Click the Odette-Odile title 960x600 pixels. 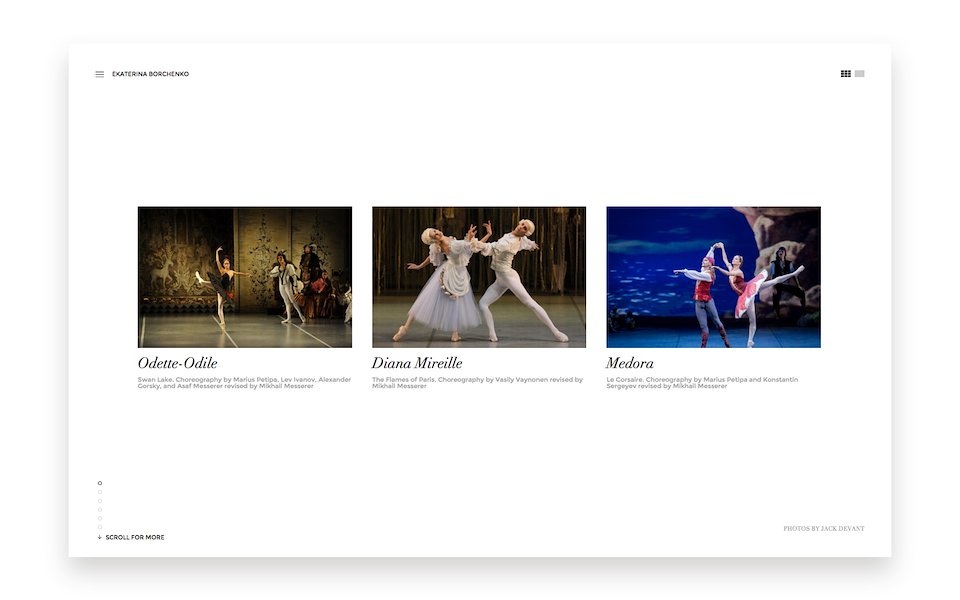point(178,363)
